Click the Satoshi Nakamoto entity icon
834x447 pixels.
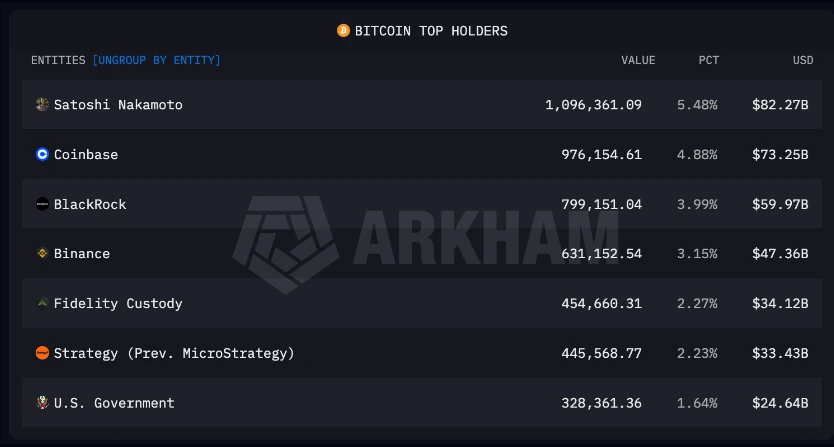point(42,105)
